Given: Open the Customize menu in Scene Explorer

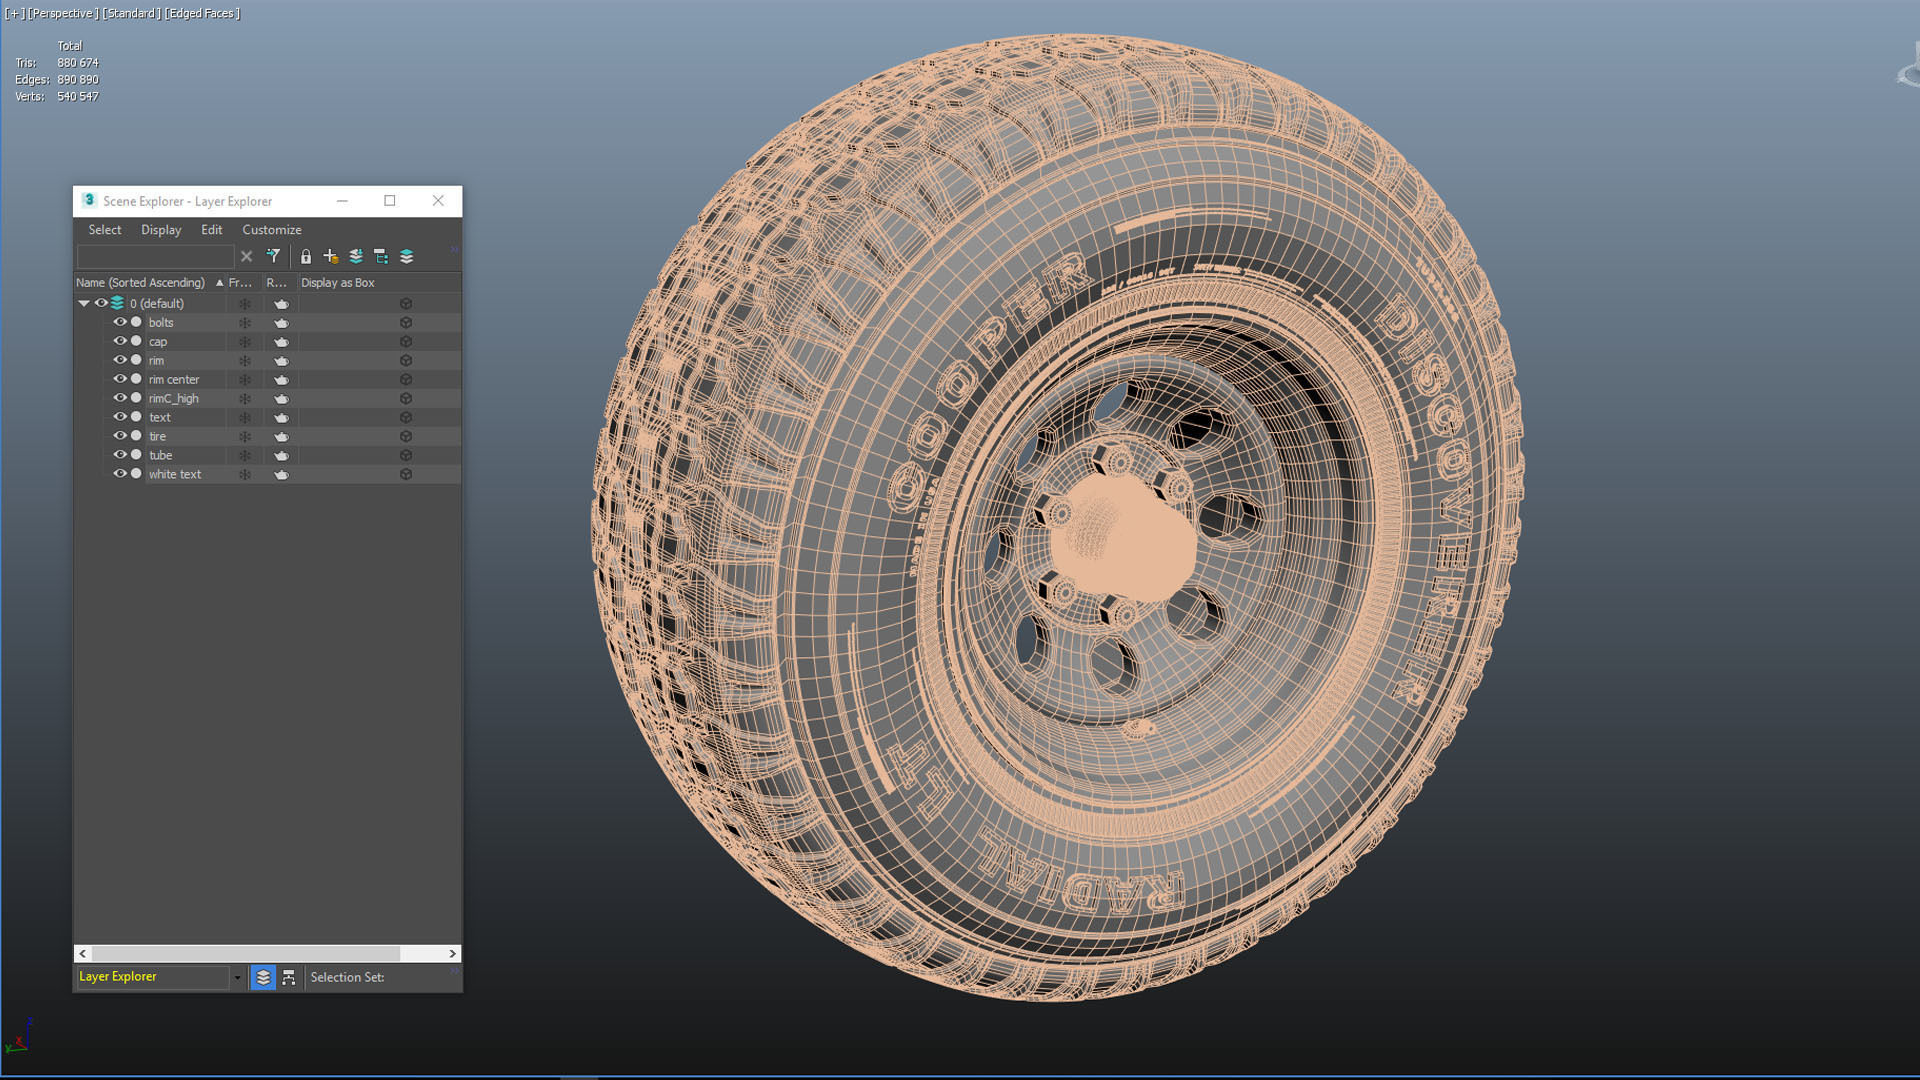Looking at the screenshot, I should pos(272,230).
